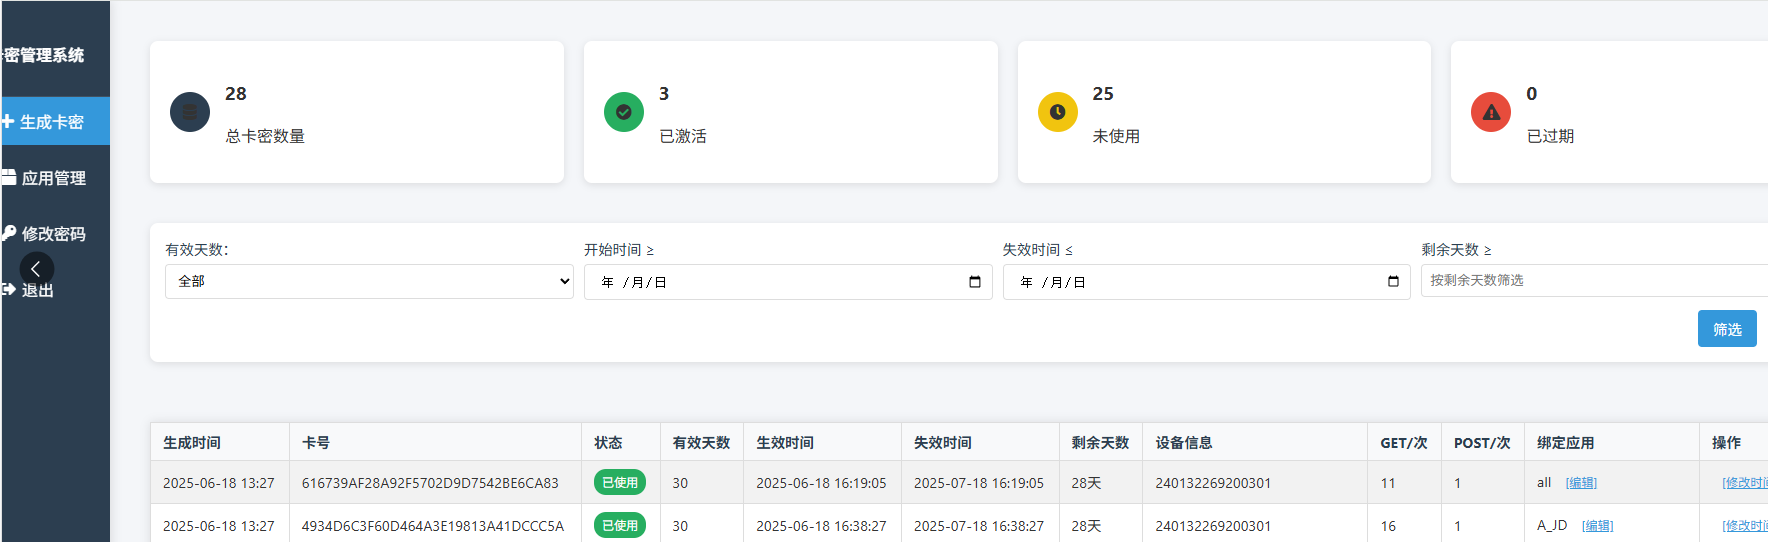Click the key icon beside 修改密码
The image size is (1768, 542).
[x=9, y=233]
